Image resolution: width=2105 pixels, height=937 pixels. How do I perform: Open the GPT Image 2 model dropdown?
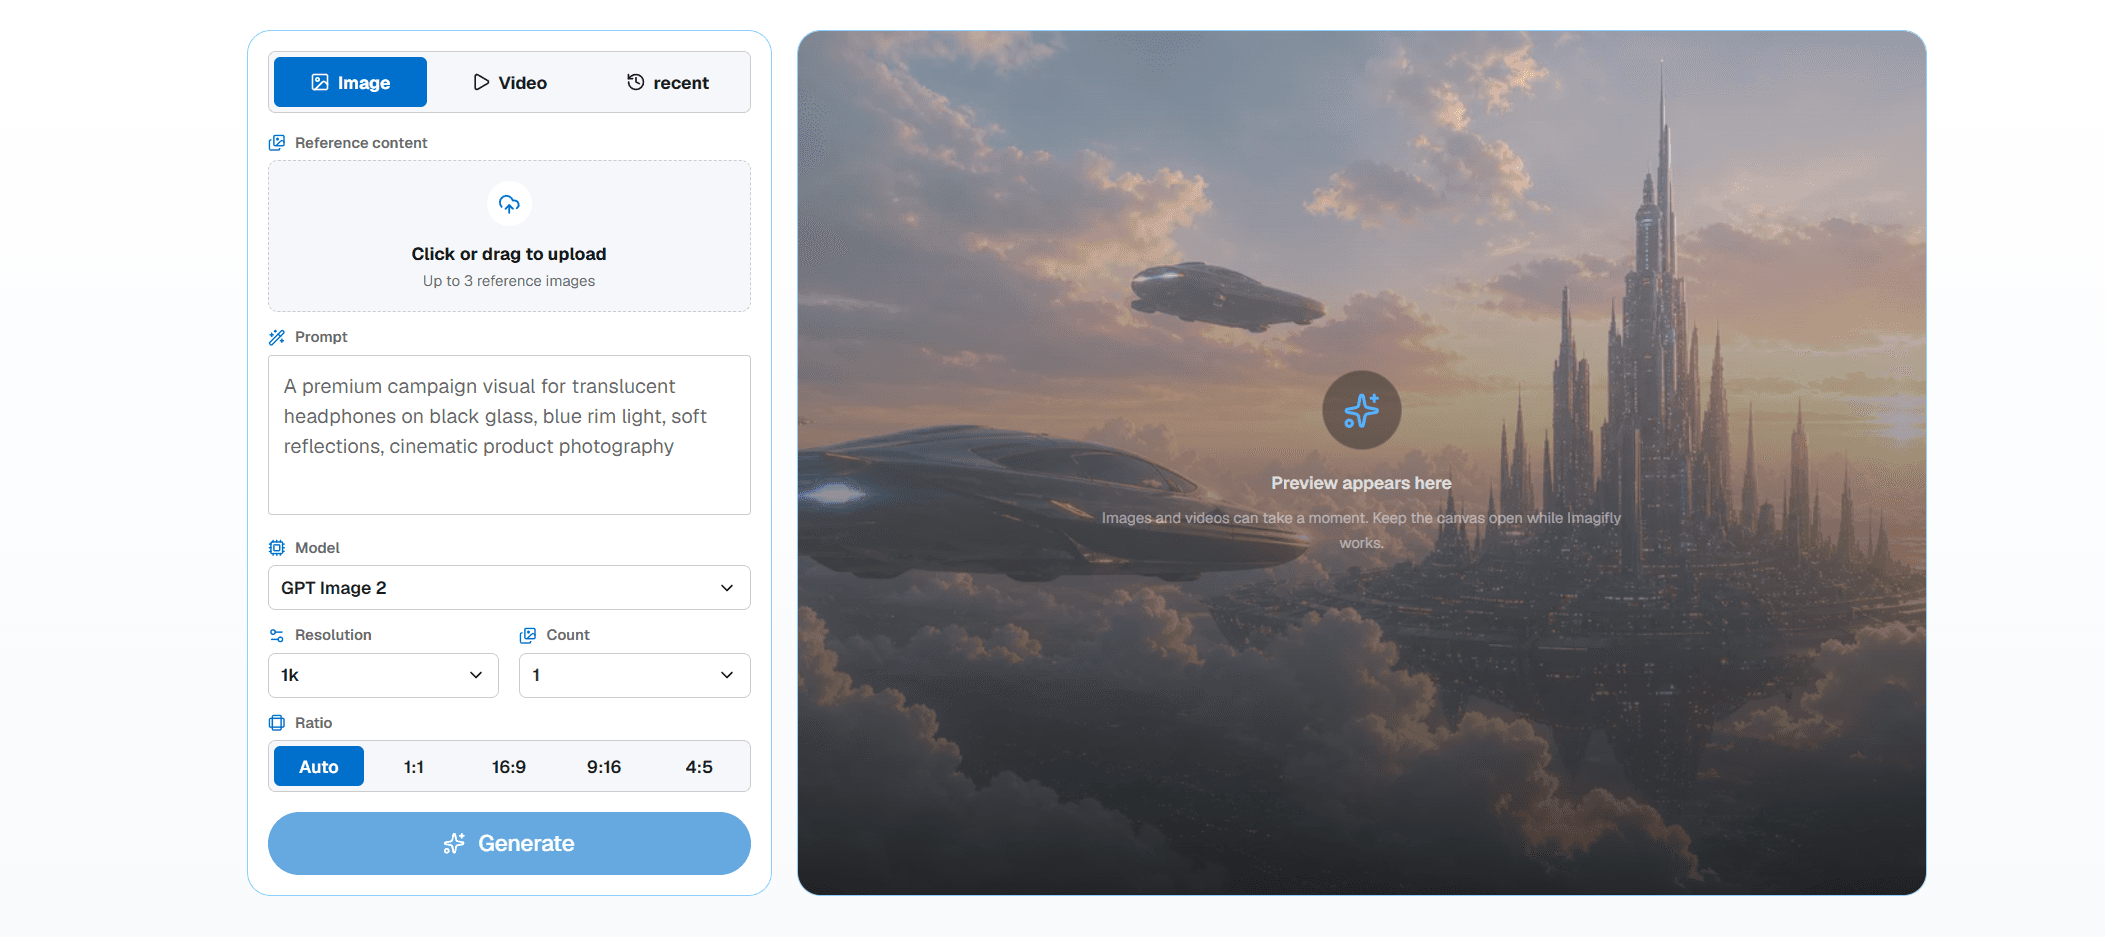[509, 588]
